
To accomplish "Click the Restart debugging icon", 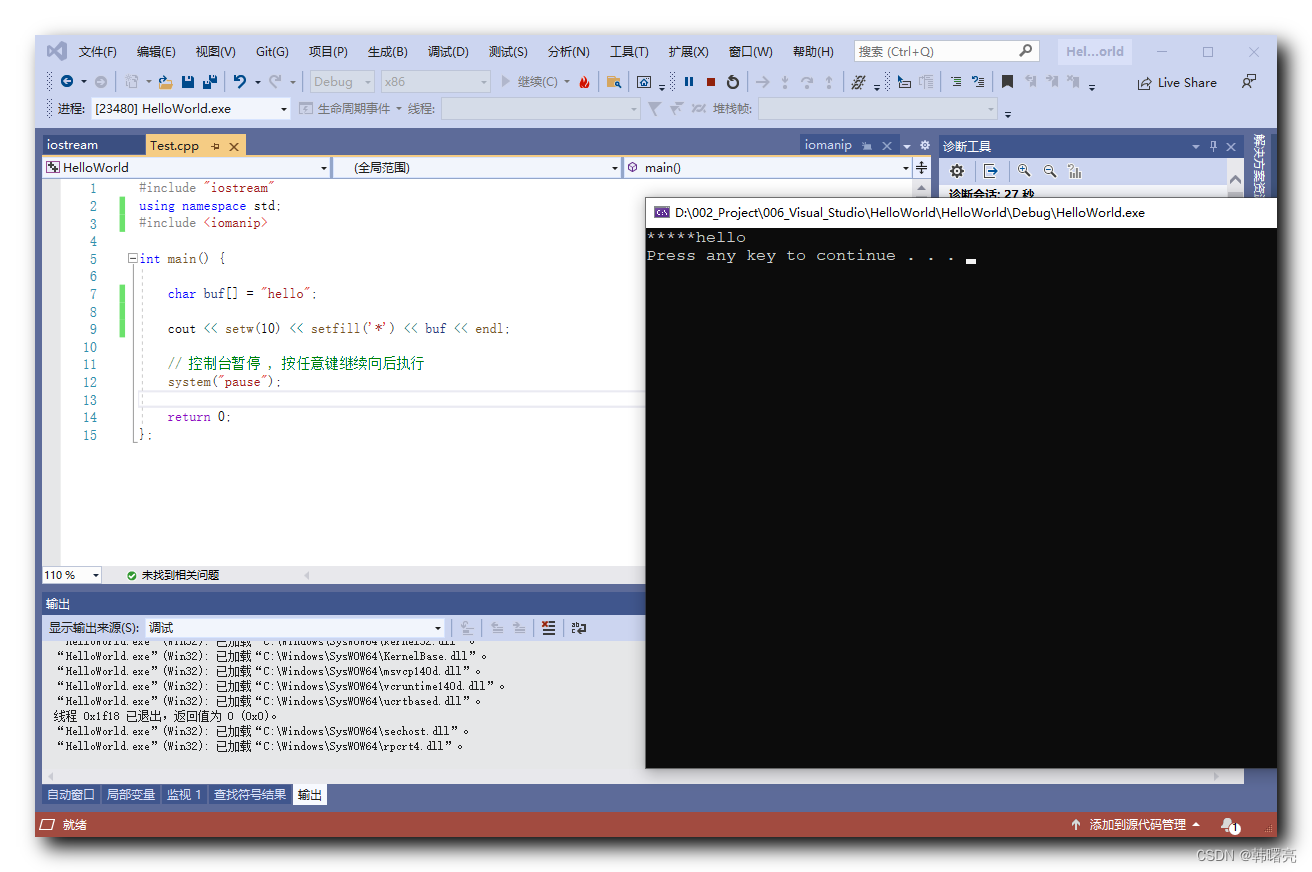I will (x=733, y=82).
